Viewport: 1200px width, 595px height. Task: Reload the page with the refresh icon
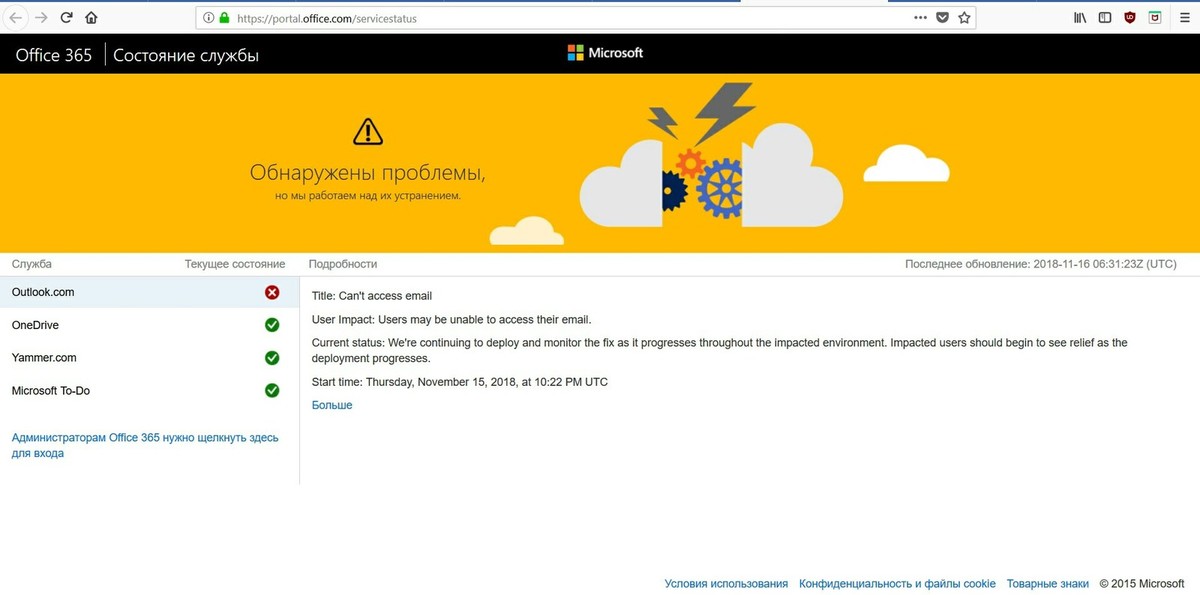pyautogui.click(x=67, y=17)
